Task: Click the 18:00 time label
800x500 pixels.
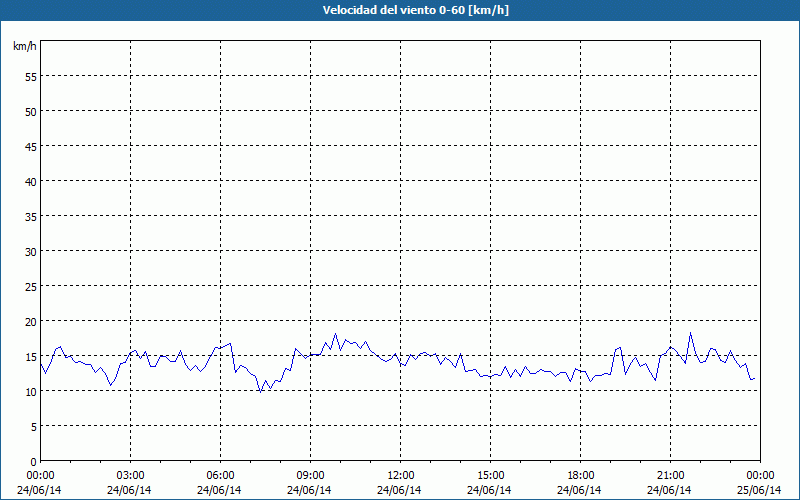Action: coord(581,476)
